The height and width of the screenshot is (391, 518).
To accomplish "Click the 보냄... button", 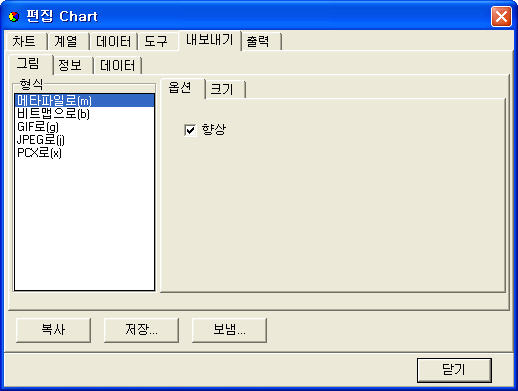I will tap(229, 330).
